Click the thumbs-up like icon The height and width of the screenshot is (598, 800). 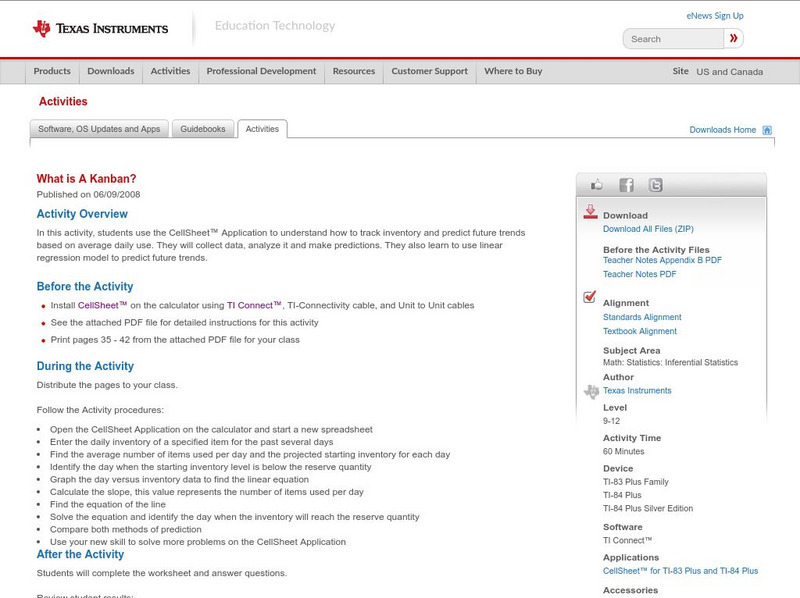(596, 185)
